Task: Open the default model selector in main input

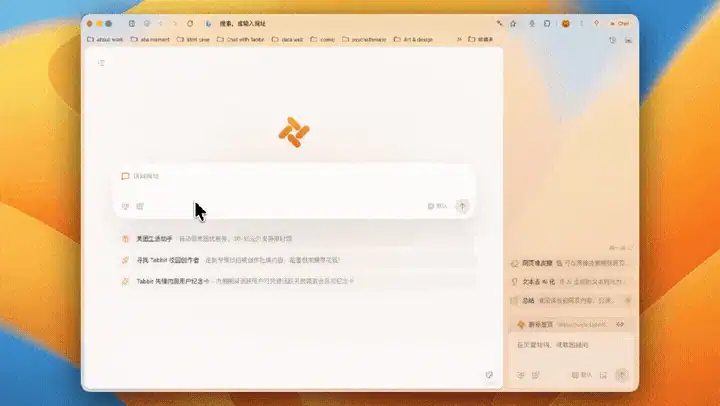Action: 437,206
